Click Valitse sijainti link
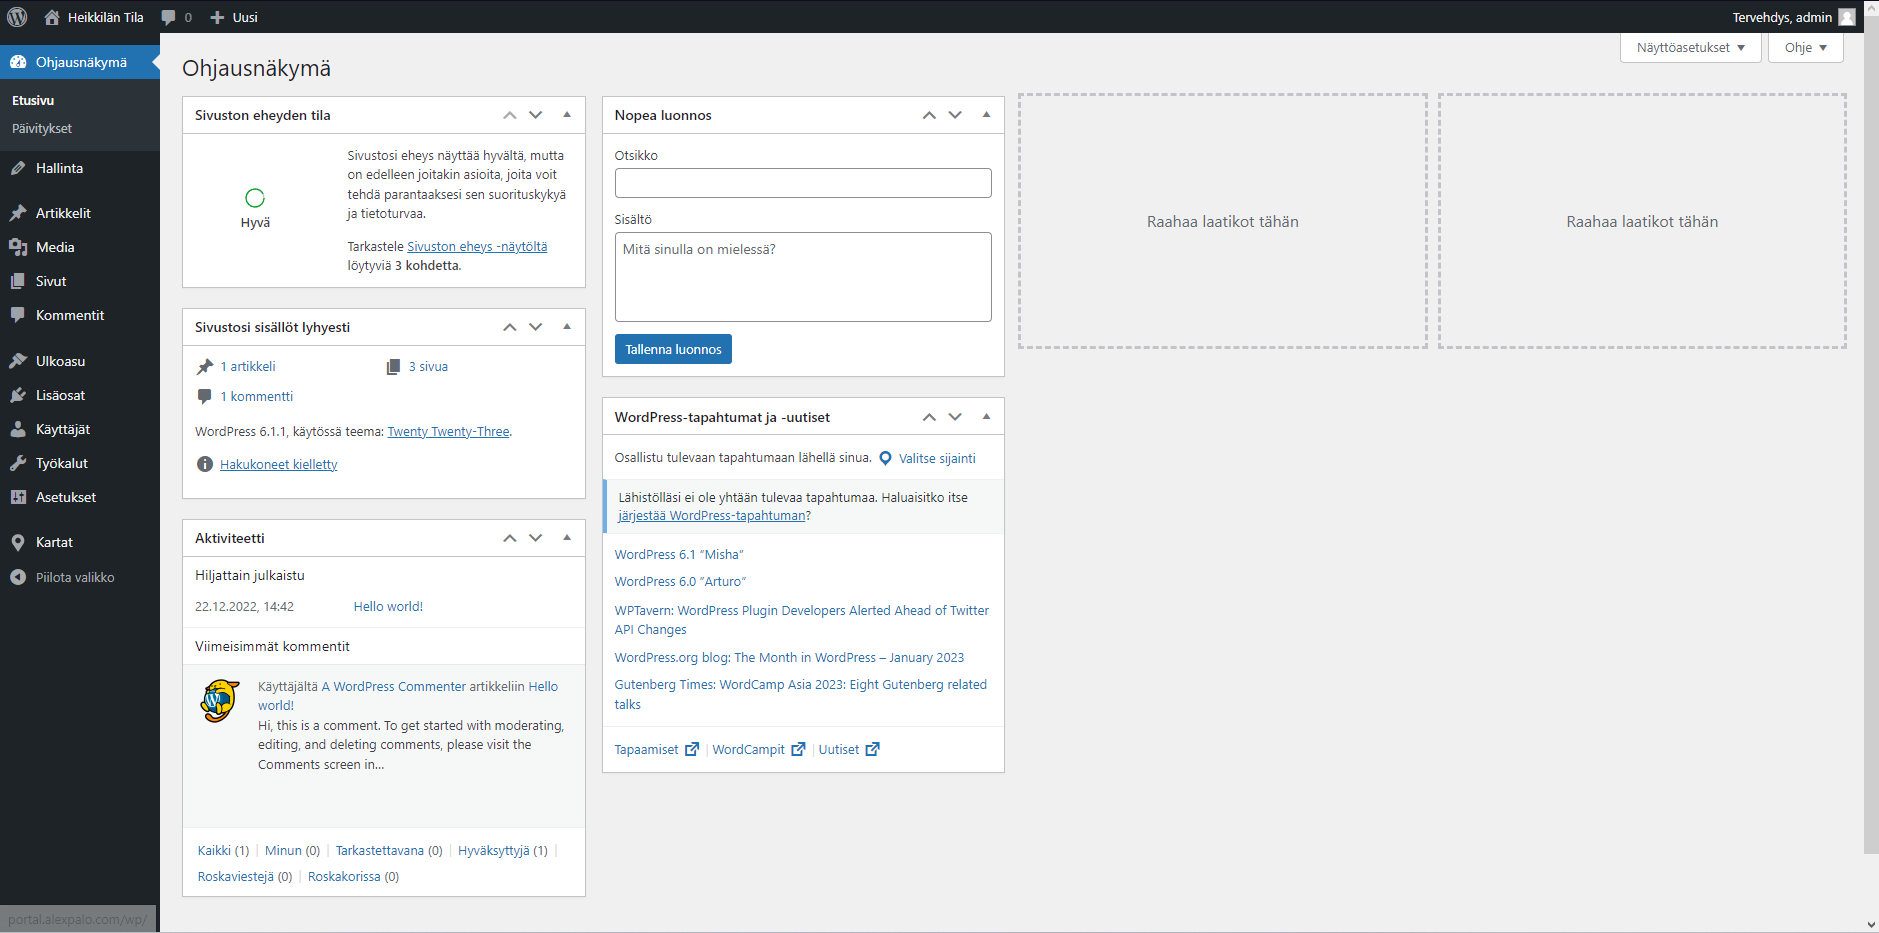Viewport: 1879px width, 933px height. 937,458
